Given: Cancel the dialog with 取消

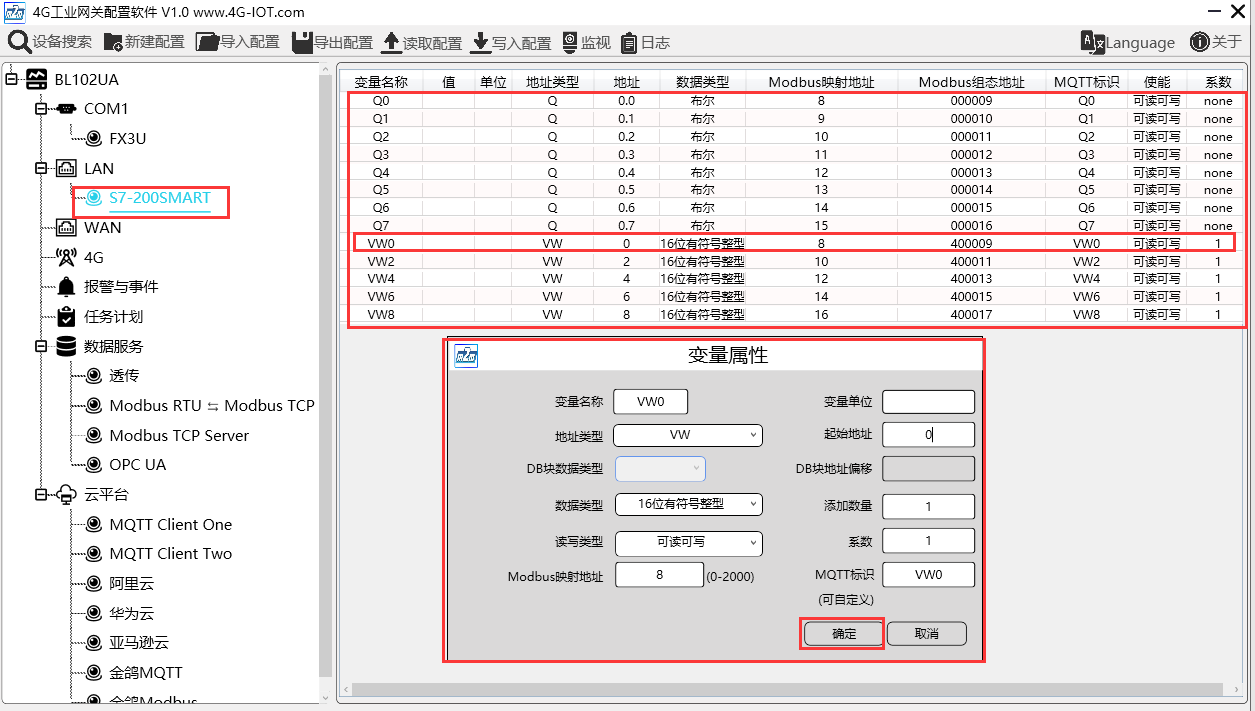Looking at the screenshot, I should [x=927, y=633].
